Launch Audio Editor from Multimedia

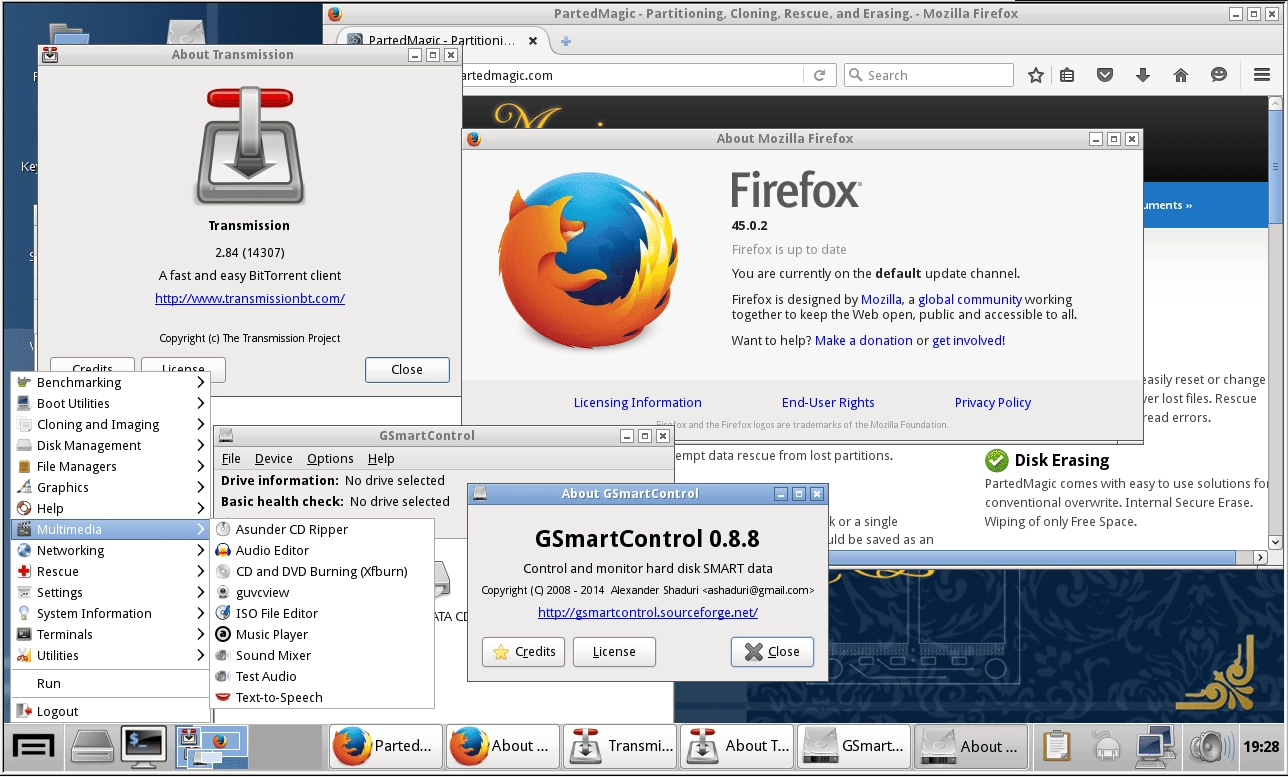click(323, 550)
